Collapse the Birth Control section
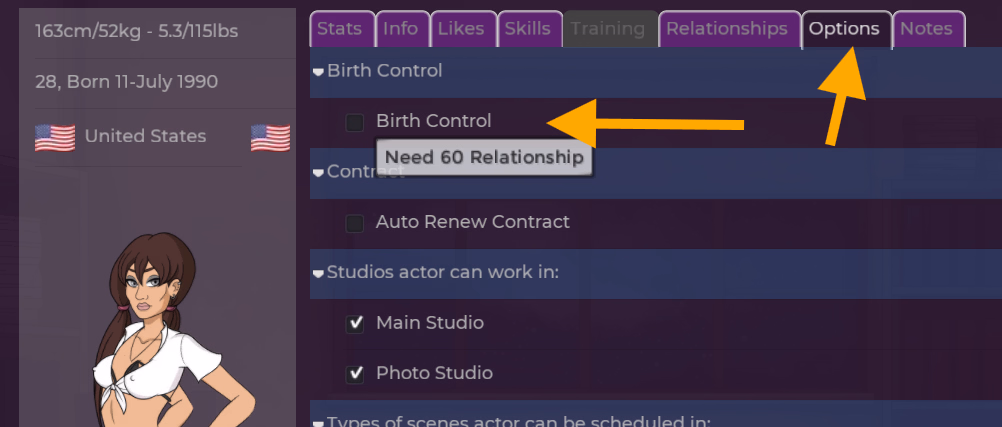 [319, 72]
